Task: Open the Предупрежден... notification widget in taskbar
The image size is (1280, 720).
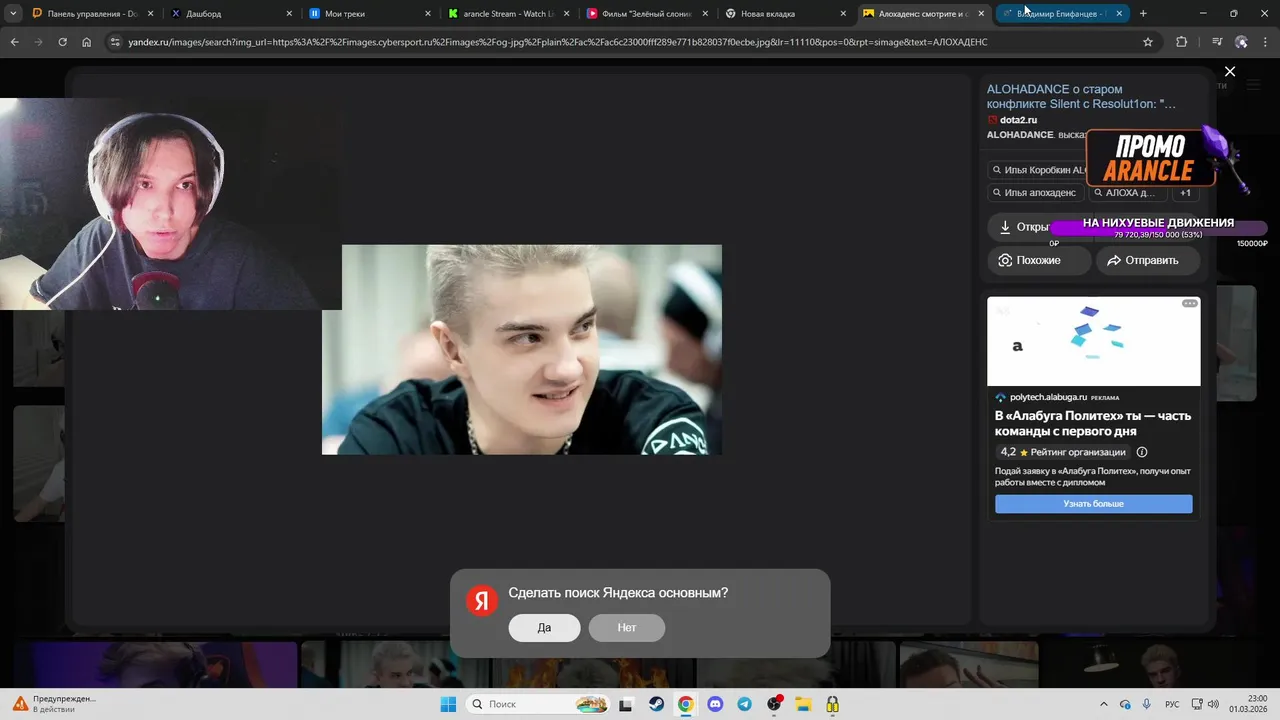Action: point(55,704)
